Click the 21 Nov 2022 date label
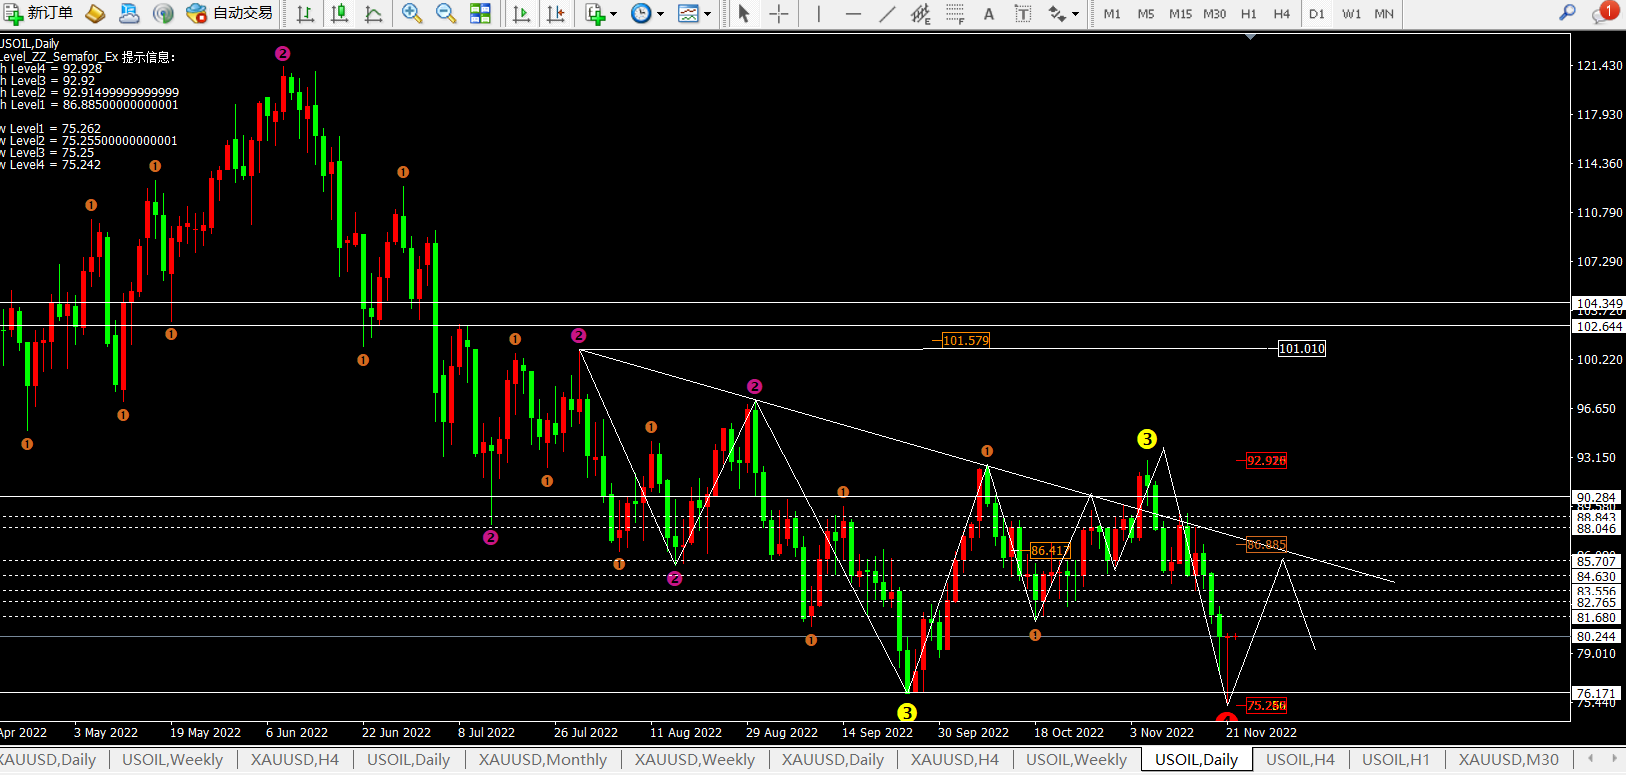Viewport: 1626px width, 775px height. click(1261, 733)
